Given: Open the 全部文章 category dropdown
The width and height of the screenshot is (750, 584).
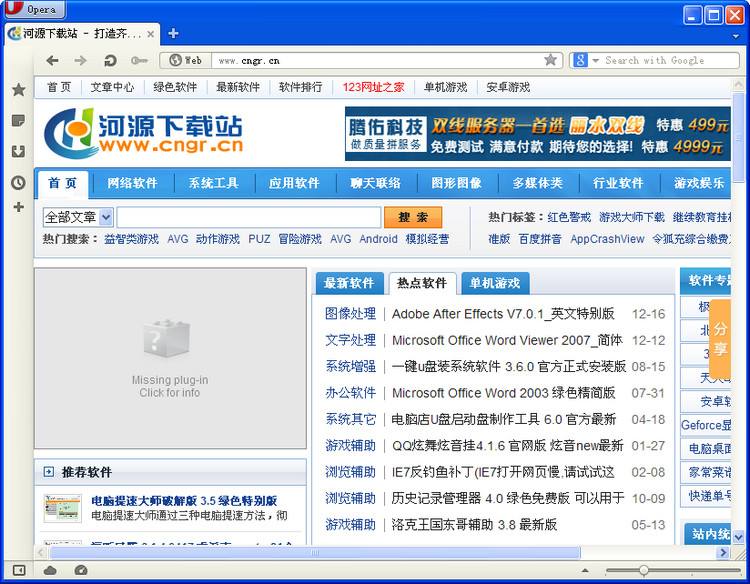Looking at the screenshot, I should pos(78,217).
